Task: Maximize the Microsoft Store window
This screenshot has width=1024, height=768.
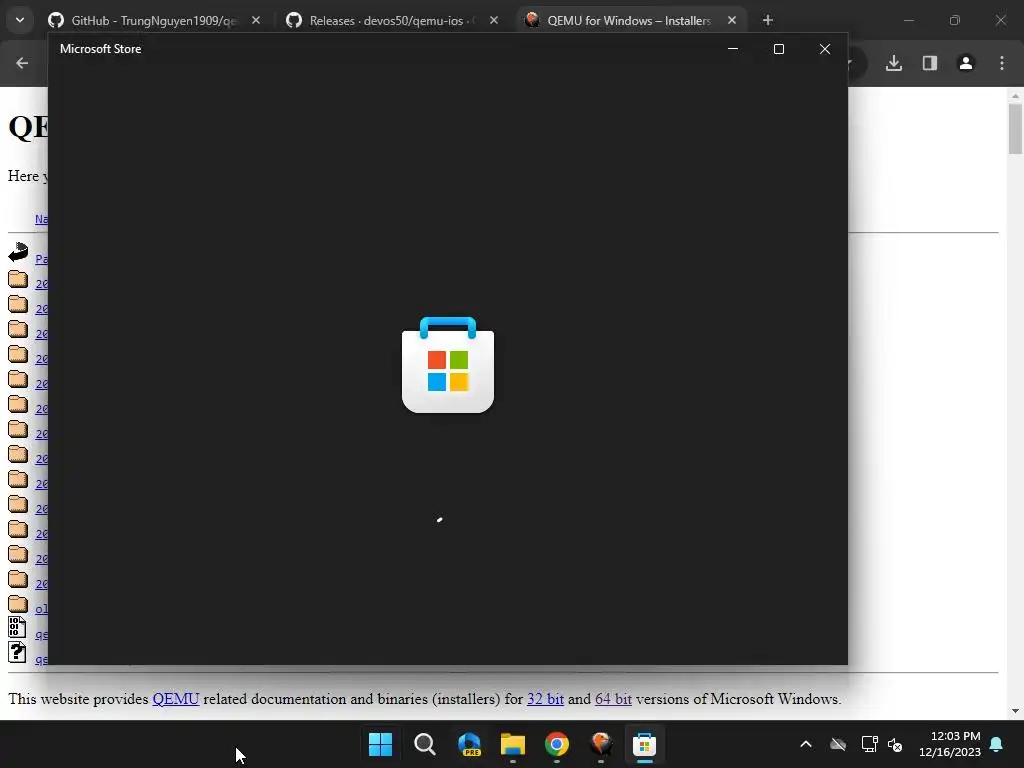Action: coord(778,49)
